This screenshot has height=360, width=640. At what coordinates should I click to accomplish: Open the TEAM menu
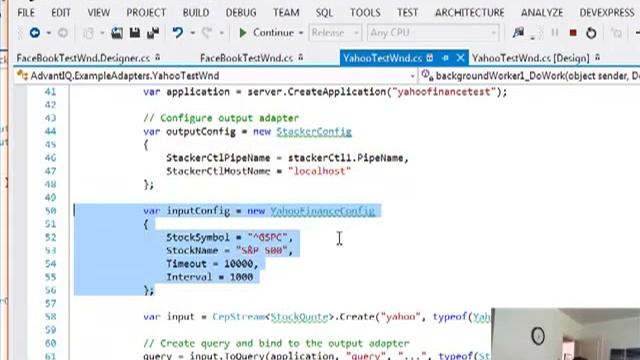pyautogui.click(x=286, y=13)
